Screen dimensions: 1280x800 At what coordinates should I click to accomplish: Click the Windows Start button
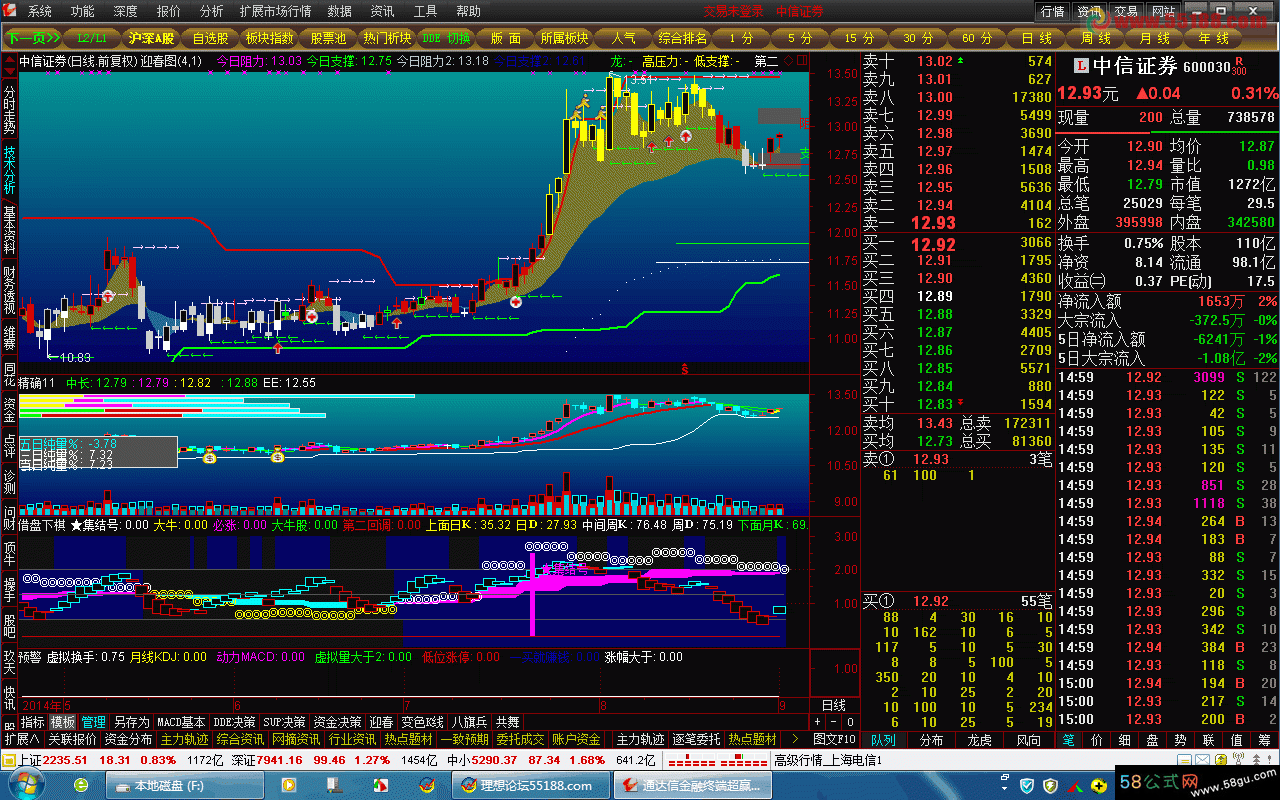click(x=26, y=785)
